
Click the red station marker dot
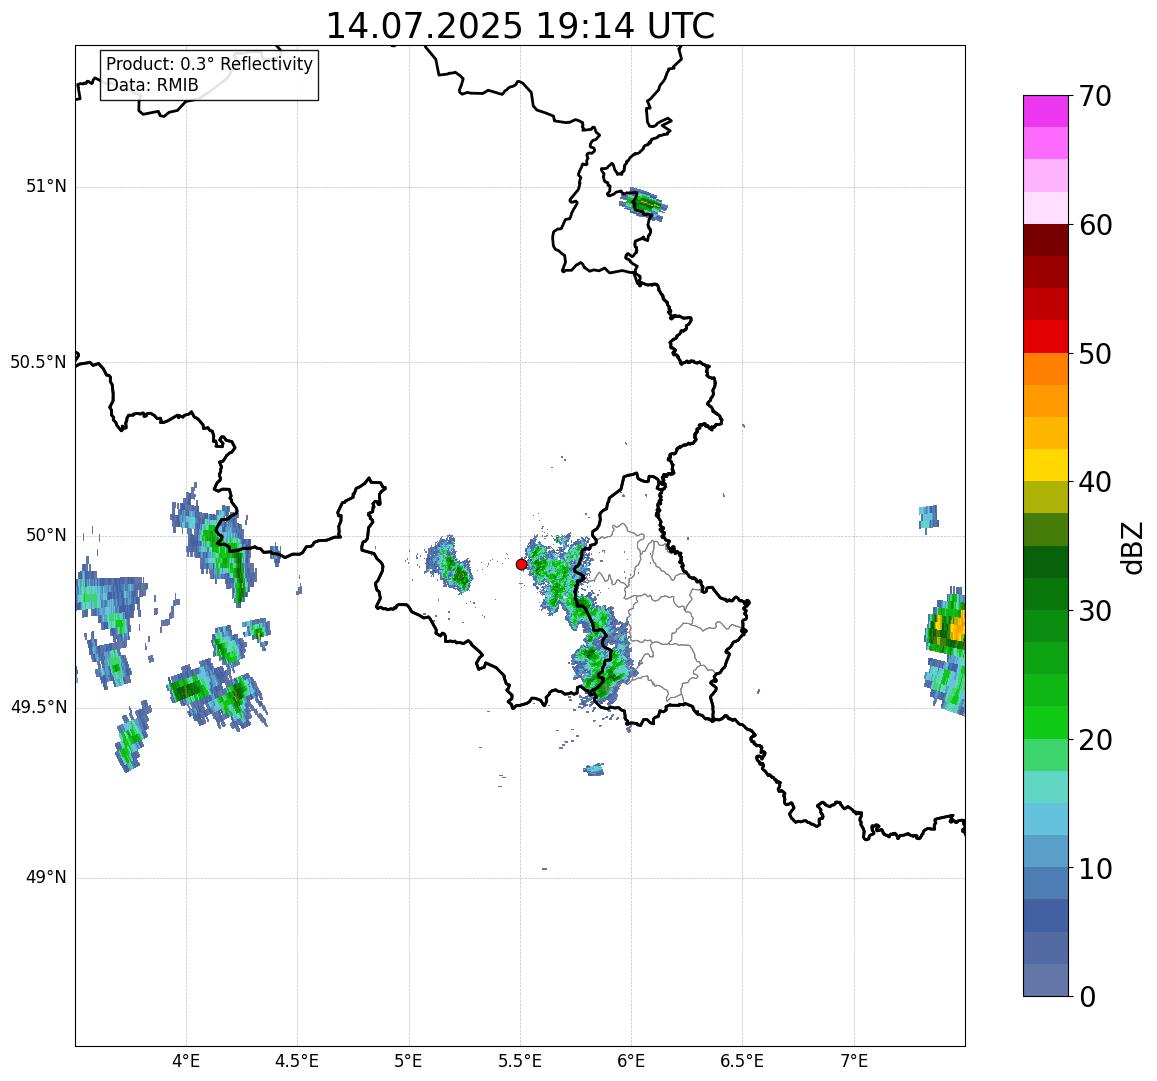pos(521,564)
